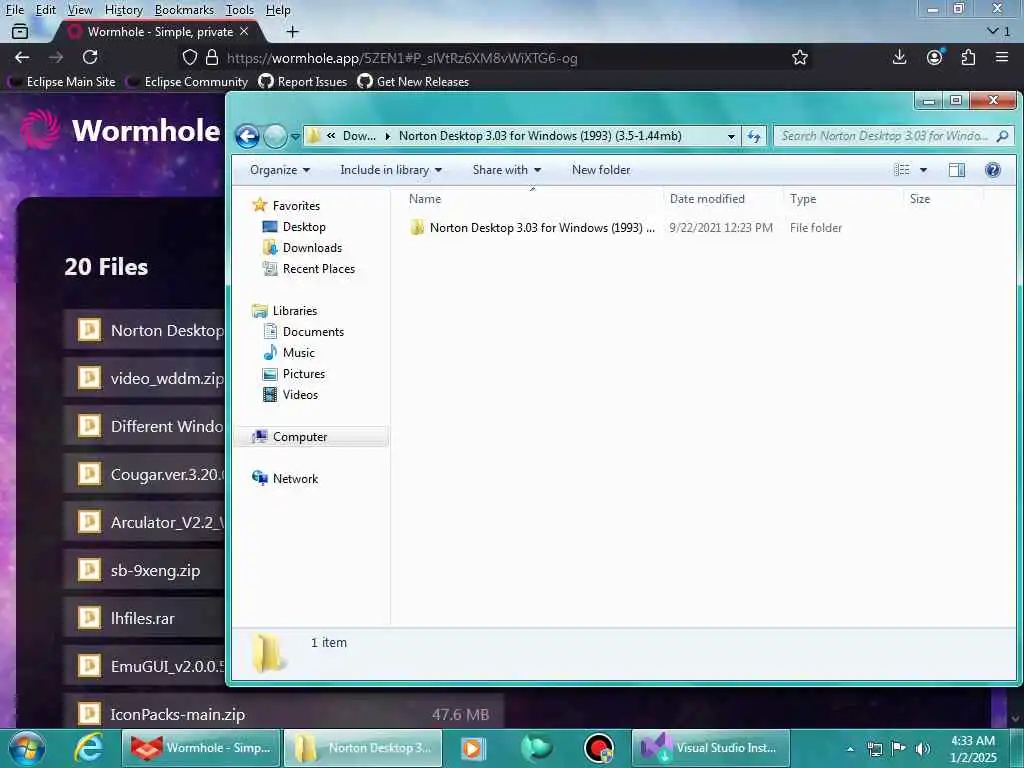1024x768 pixels.
Task: Select Computer in navigation pane
Action: click(x=312, y=436)
